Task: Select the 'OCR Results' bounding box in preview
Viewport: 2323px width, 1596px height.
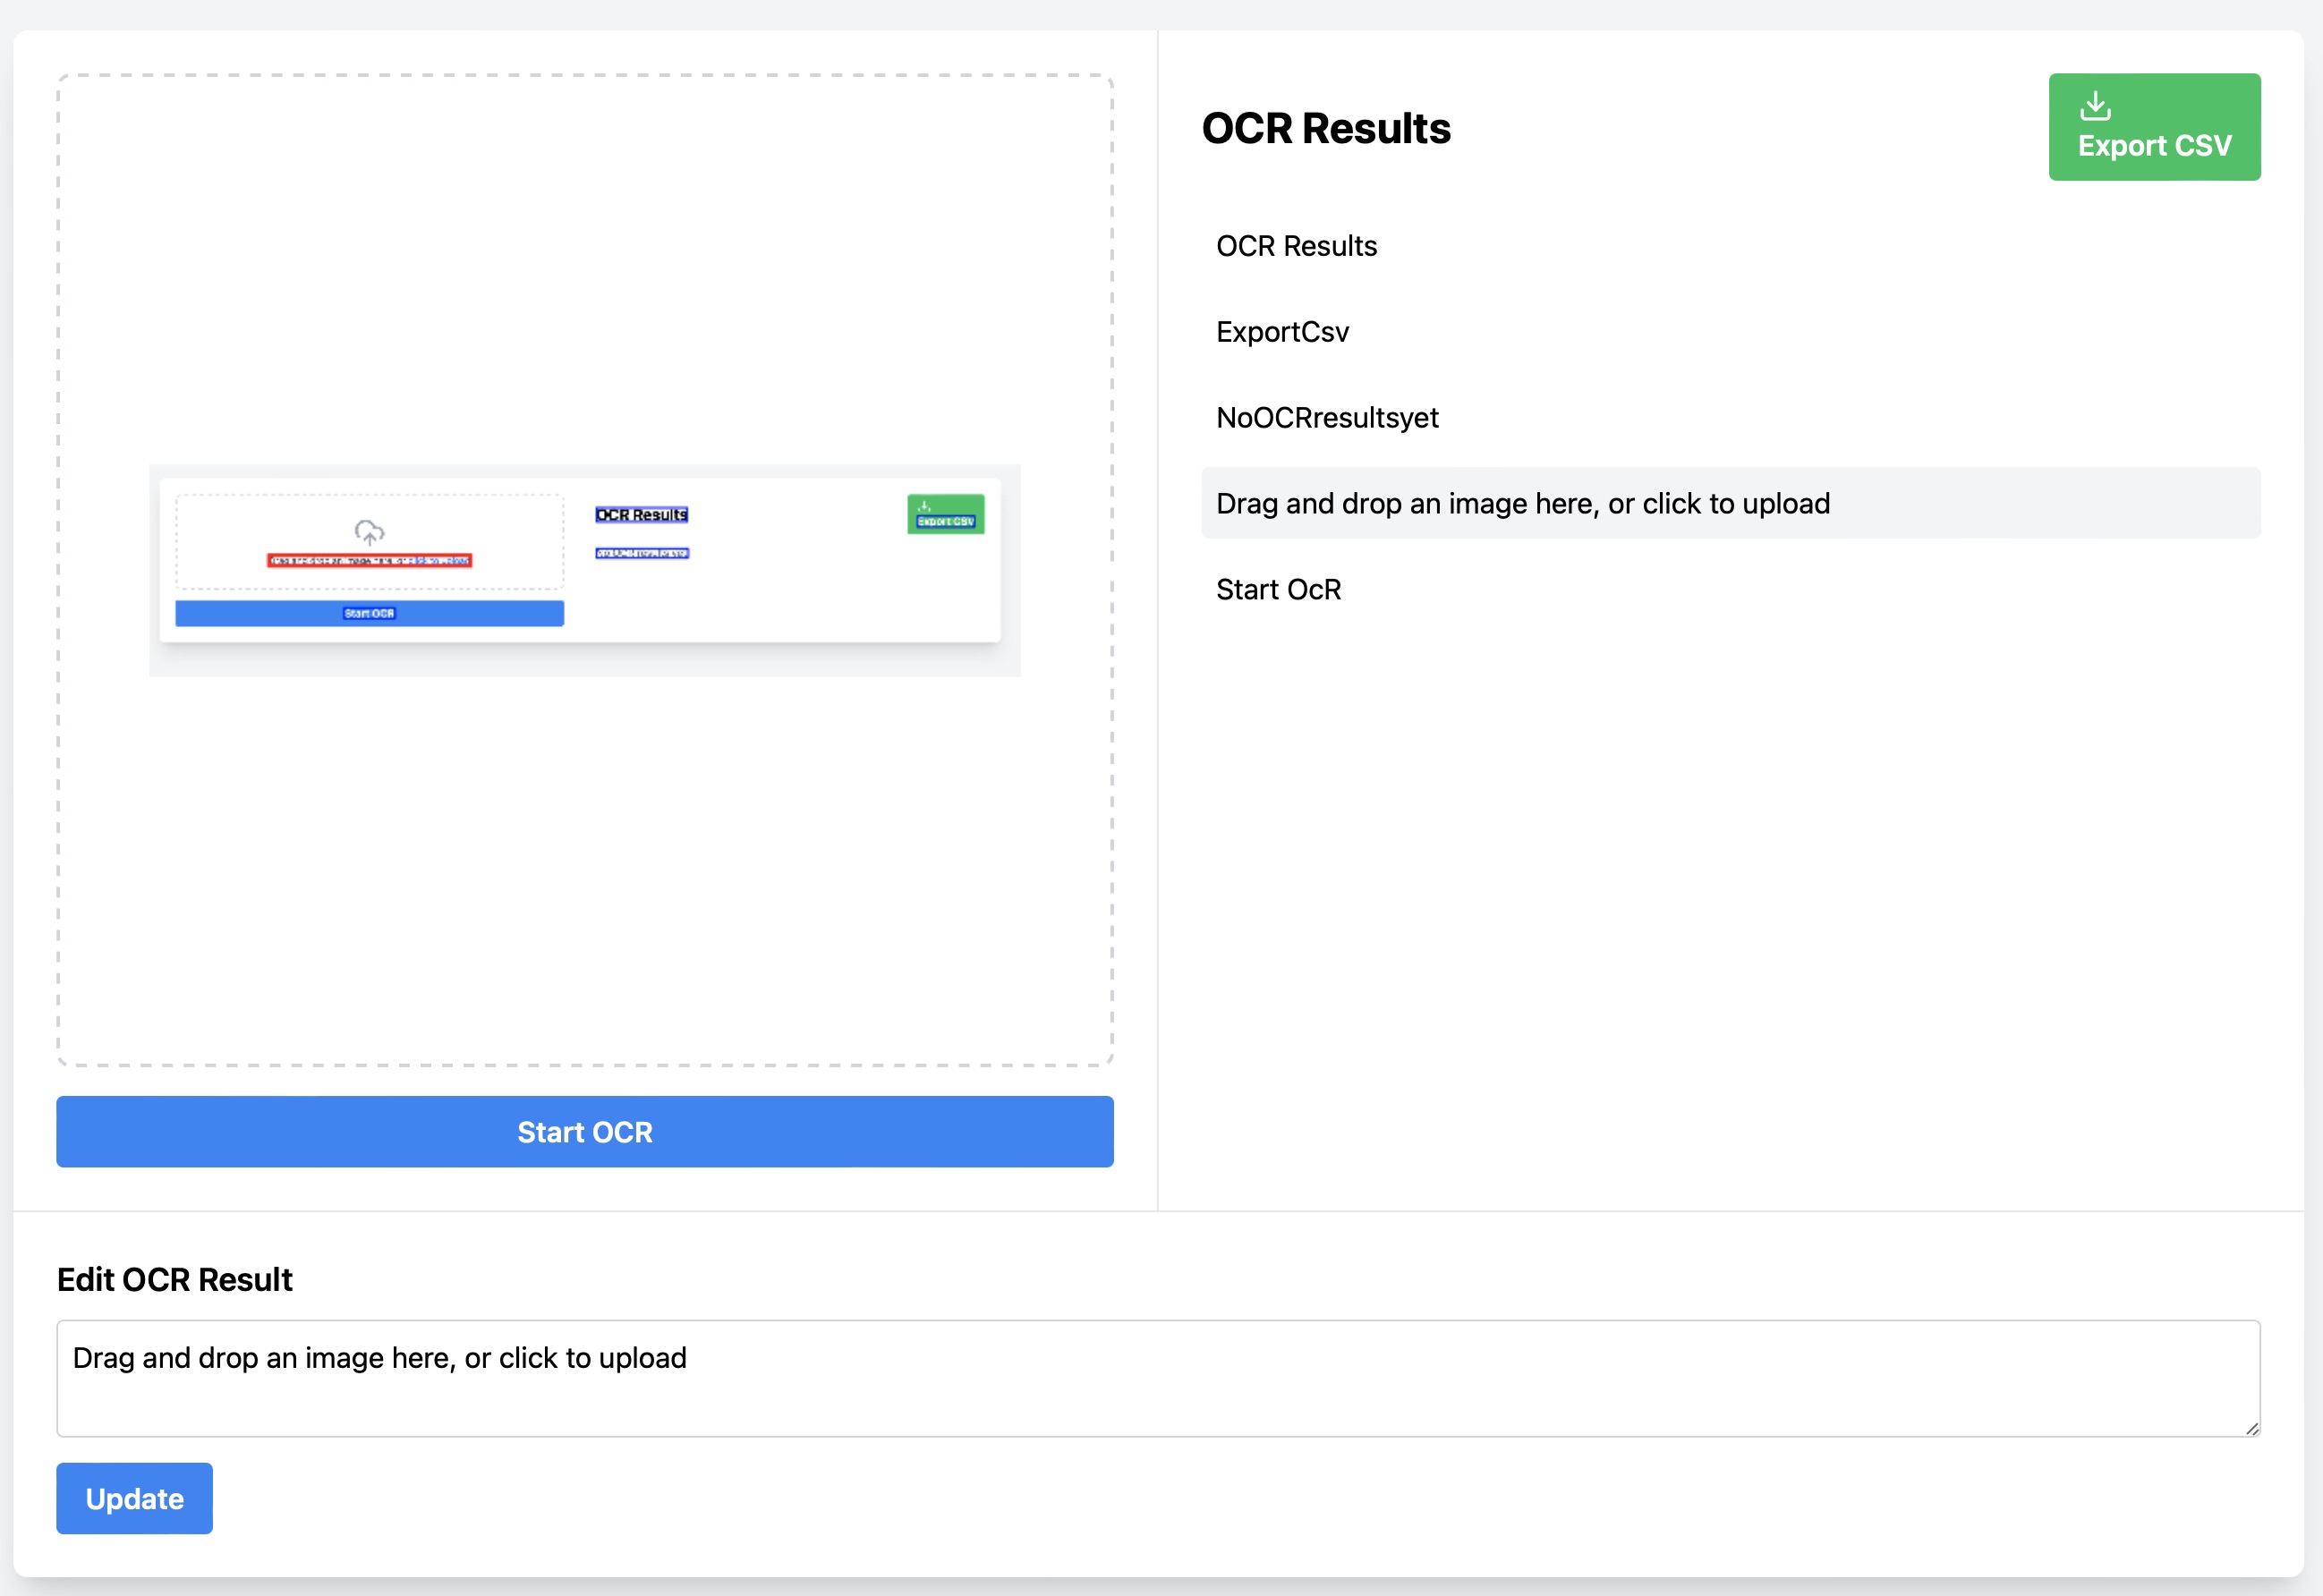Action: coord(641,514)
